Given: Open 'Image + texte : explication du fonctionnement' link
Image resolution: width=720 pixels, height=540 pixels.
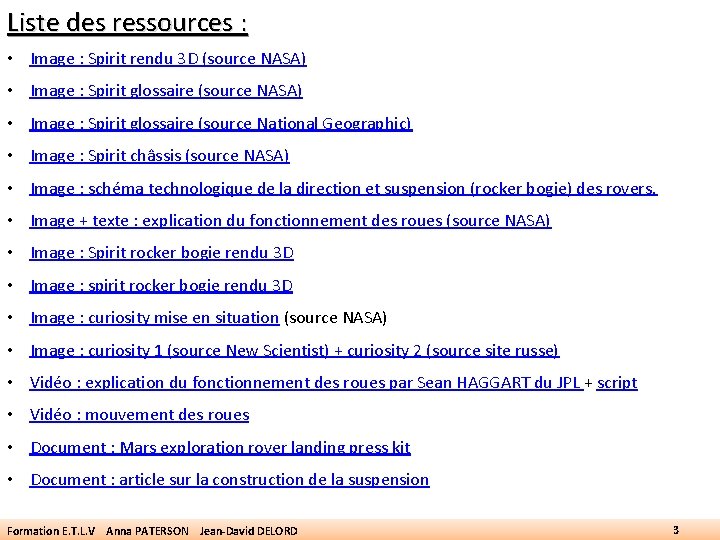Looking at the screenshot, I should point(290,220).
